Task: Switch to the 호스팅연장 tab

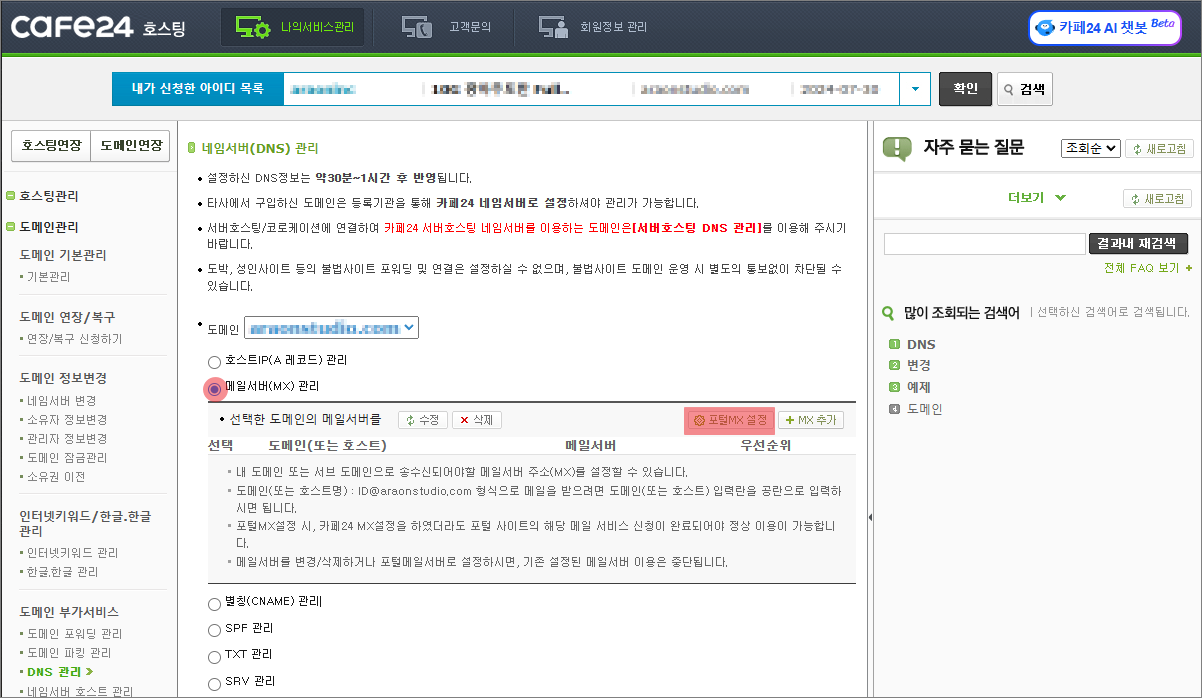Action: [x=51, y=146]
